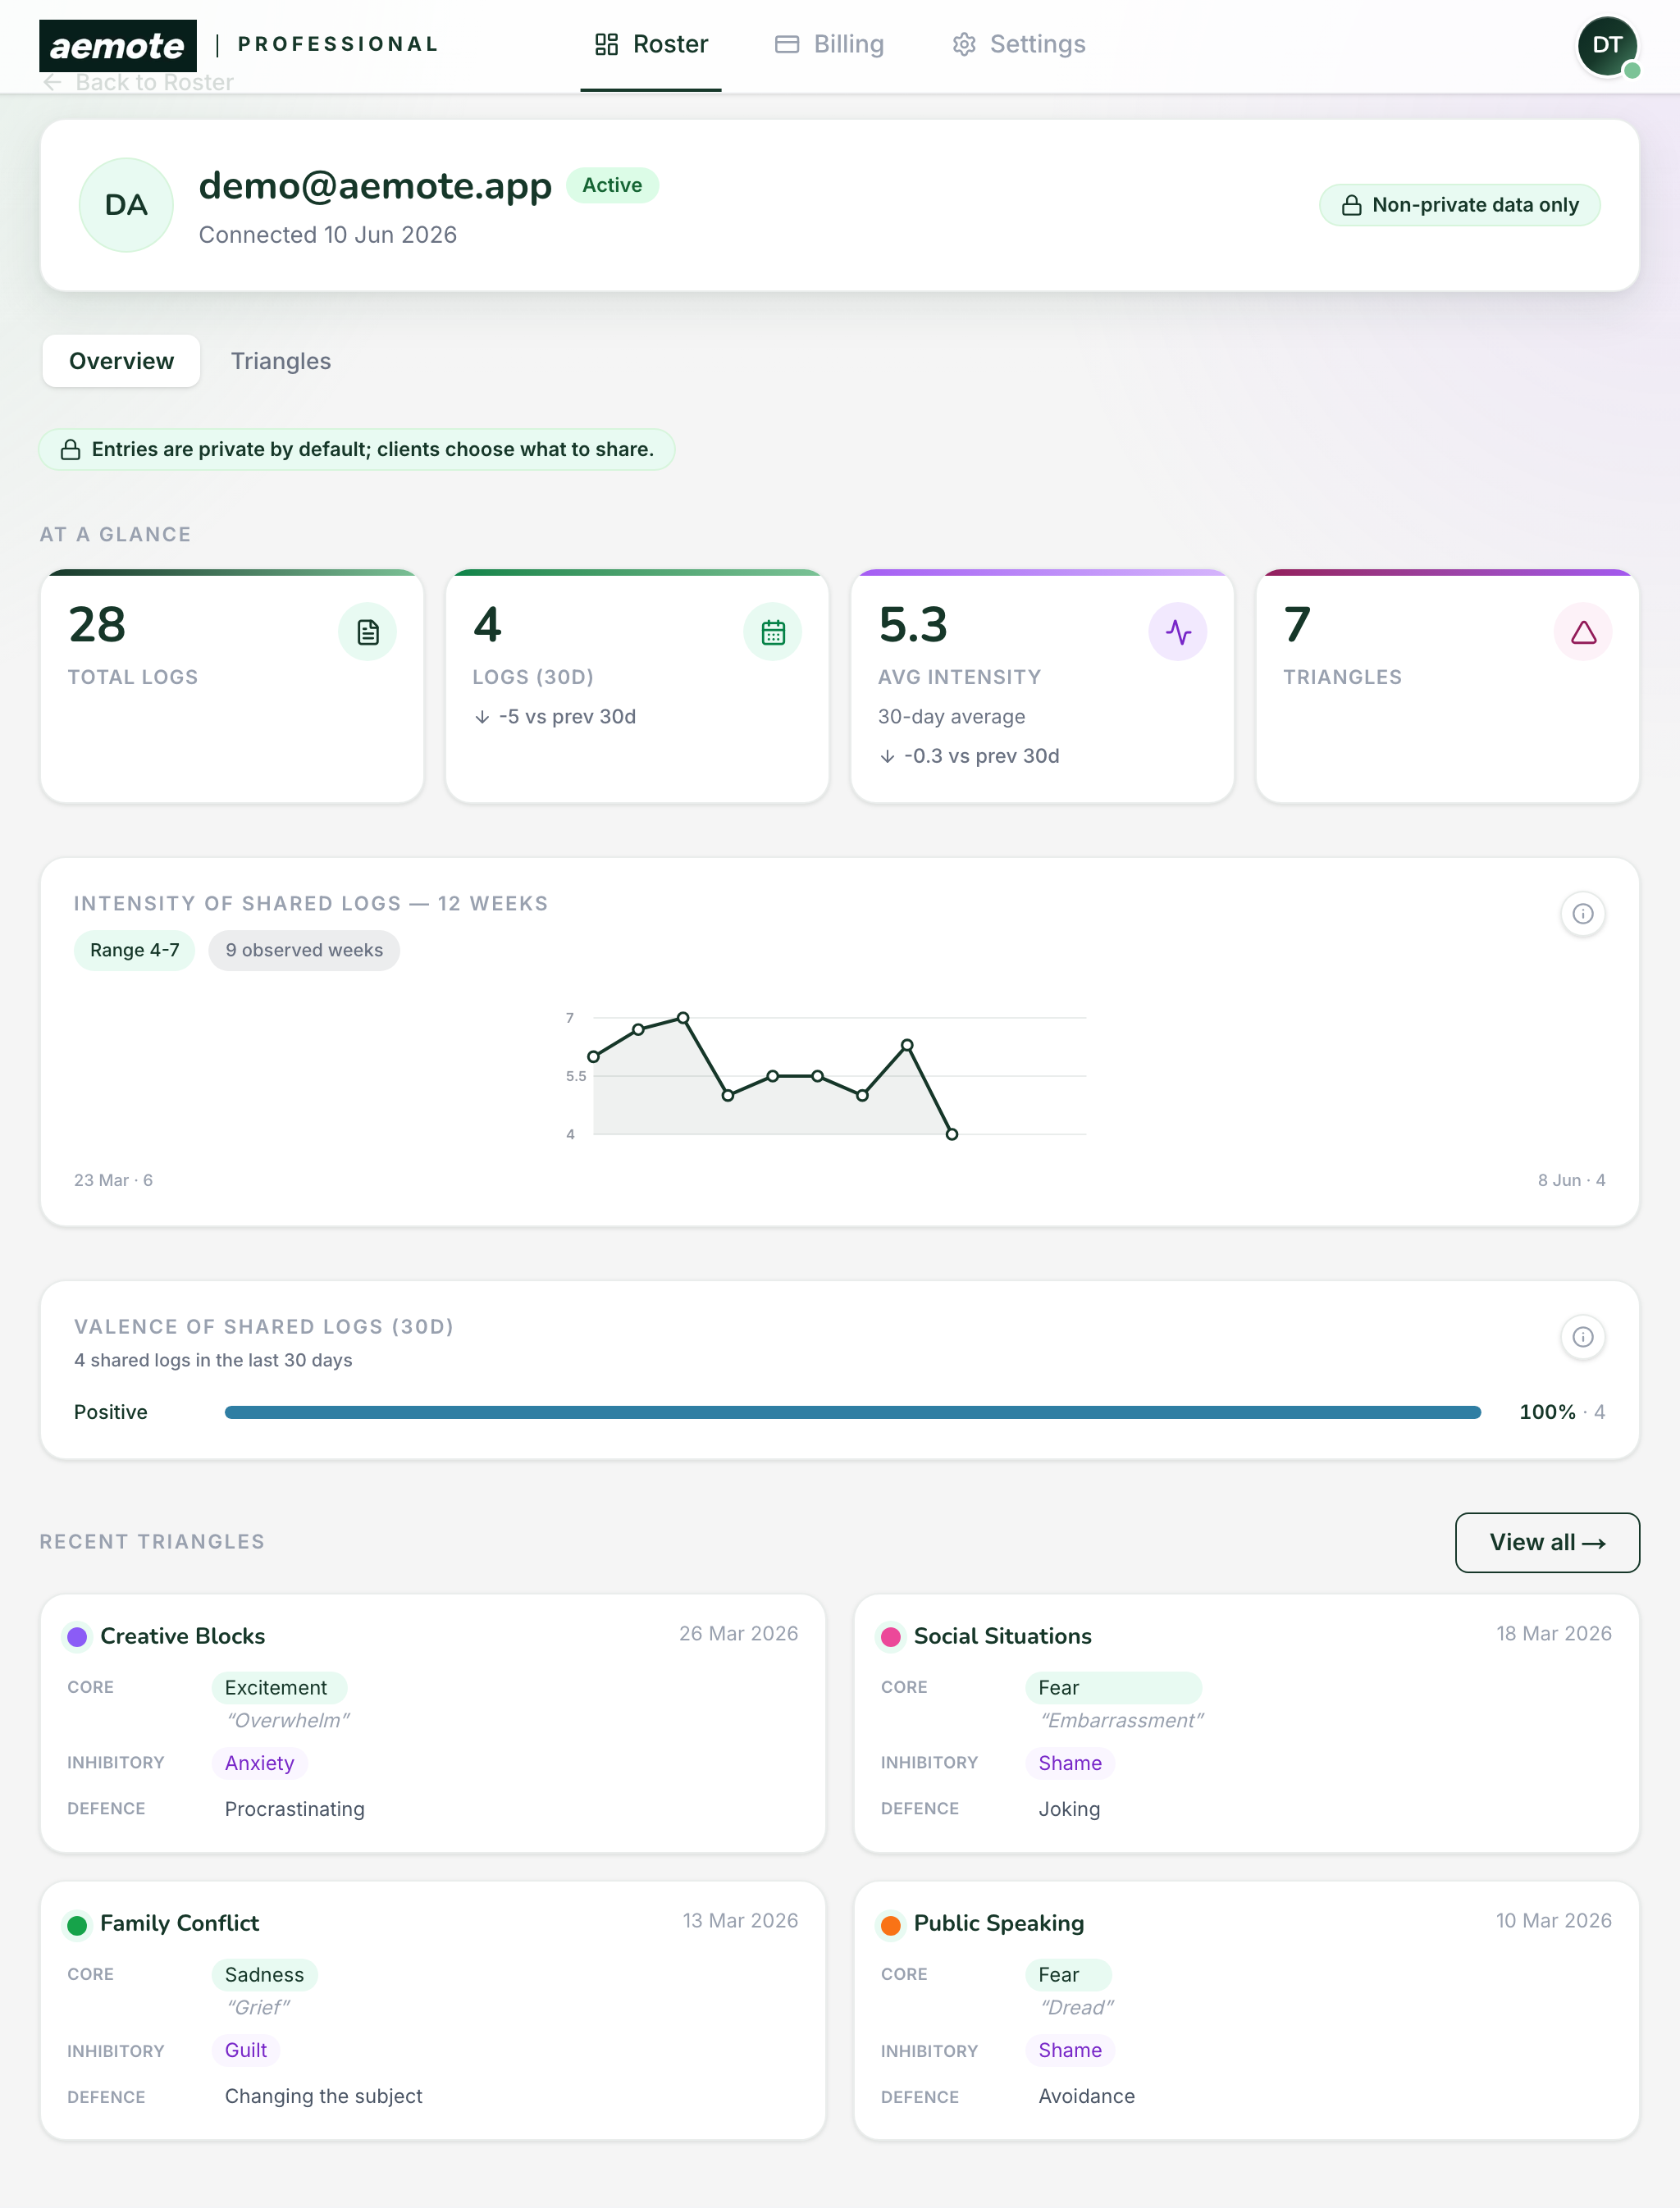Click the Total Logs document icon
Screen dimensions: 1680x2208
click(368, 632)
